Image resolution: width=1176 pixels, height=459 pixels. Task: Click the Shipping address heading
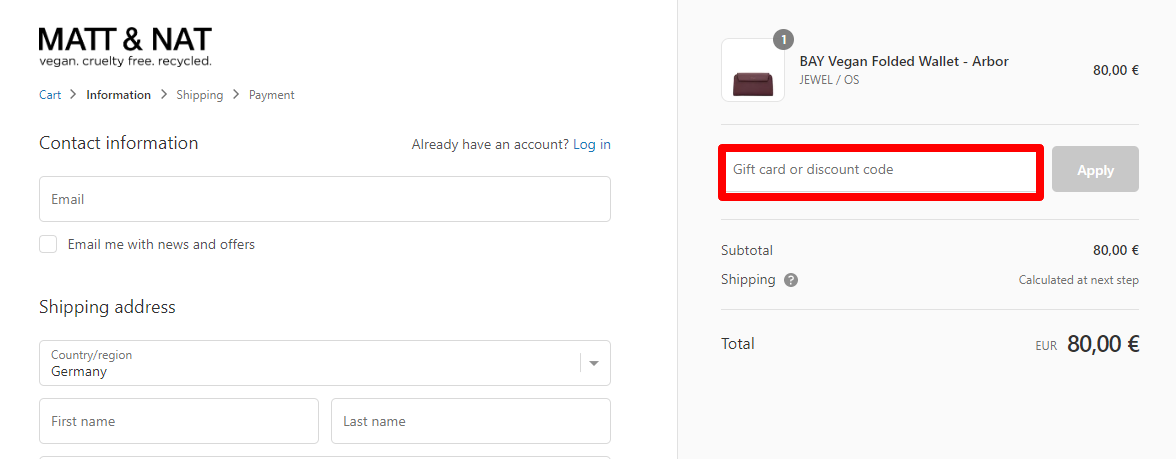(x=107, y=307)
